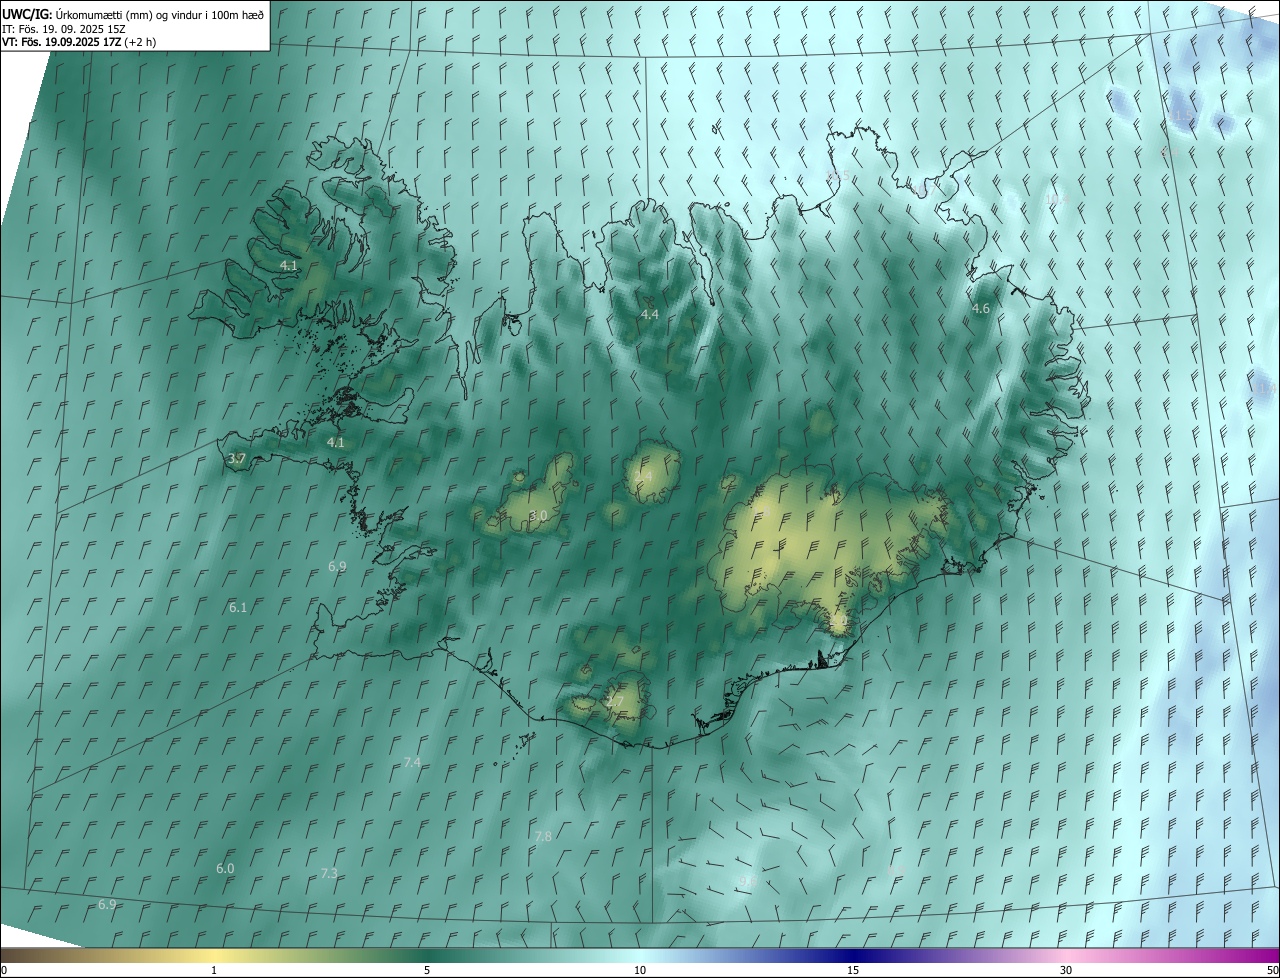Click the initial time line 'IT: Fös. 19. 09. 2025 15Z'

64,29
